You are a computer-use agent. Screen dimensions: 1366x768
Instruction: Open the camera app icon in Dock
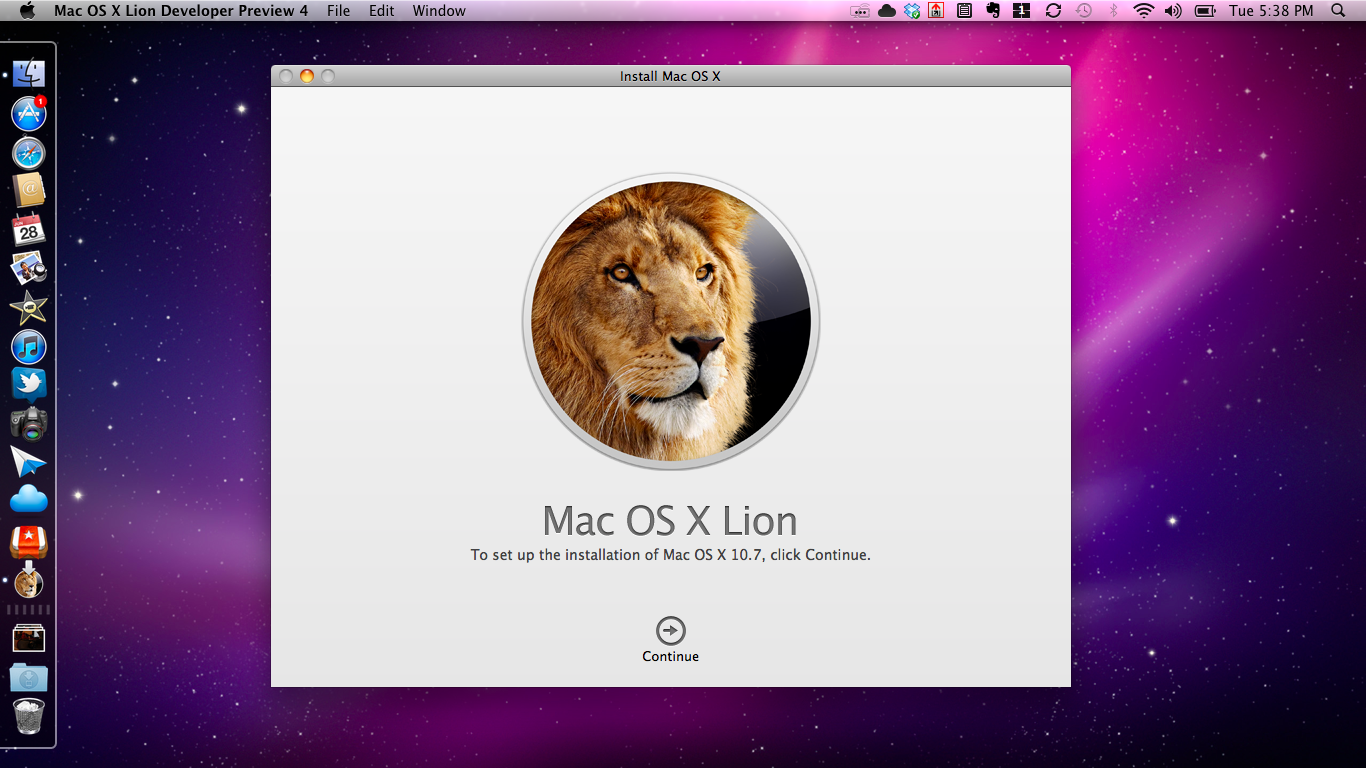(x=29, y=424)
